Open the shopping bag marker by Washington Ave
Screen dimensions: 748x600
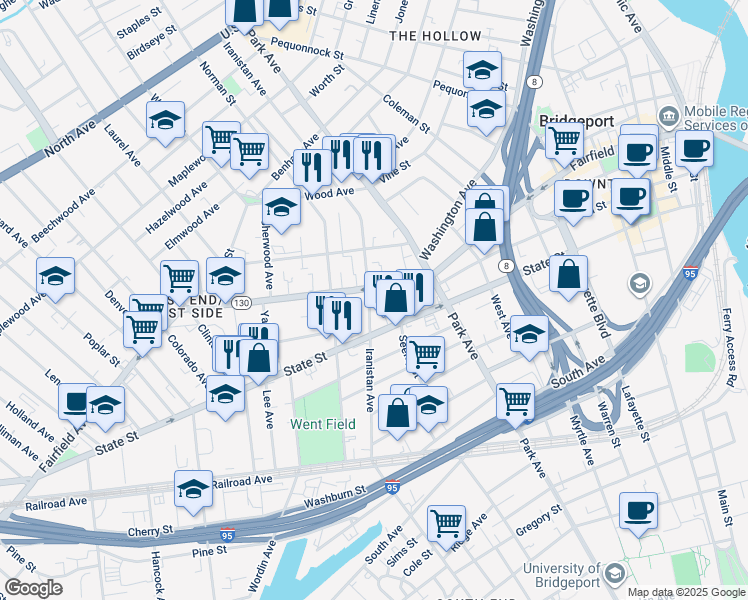point(485,231)
